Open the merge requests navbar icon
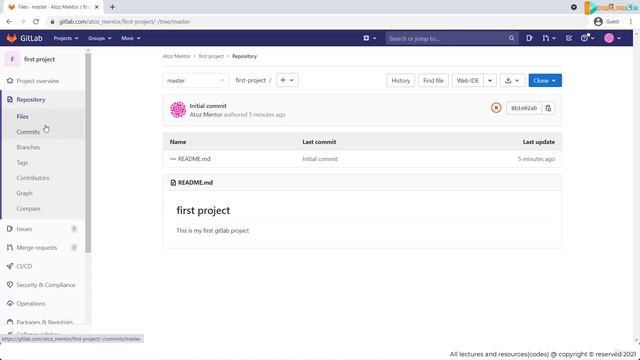Image resolution: width=640 pixels, height=360 pixels. pos(549,38)
